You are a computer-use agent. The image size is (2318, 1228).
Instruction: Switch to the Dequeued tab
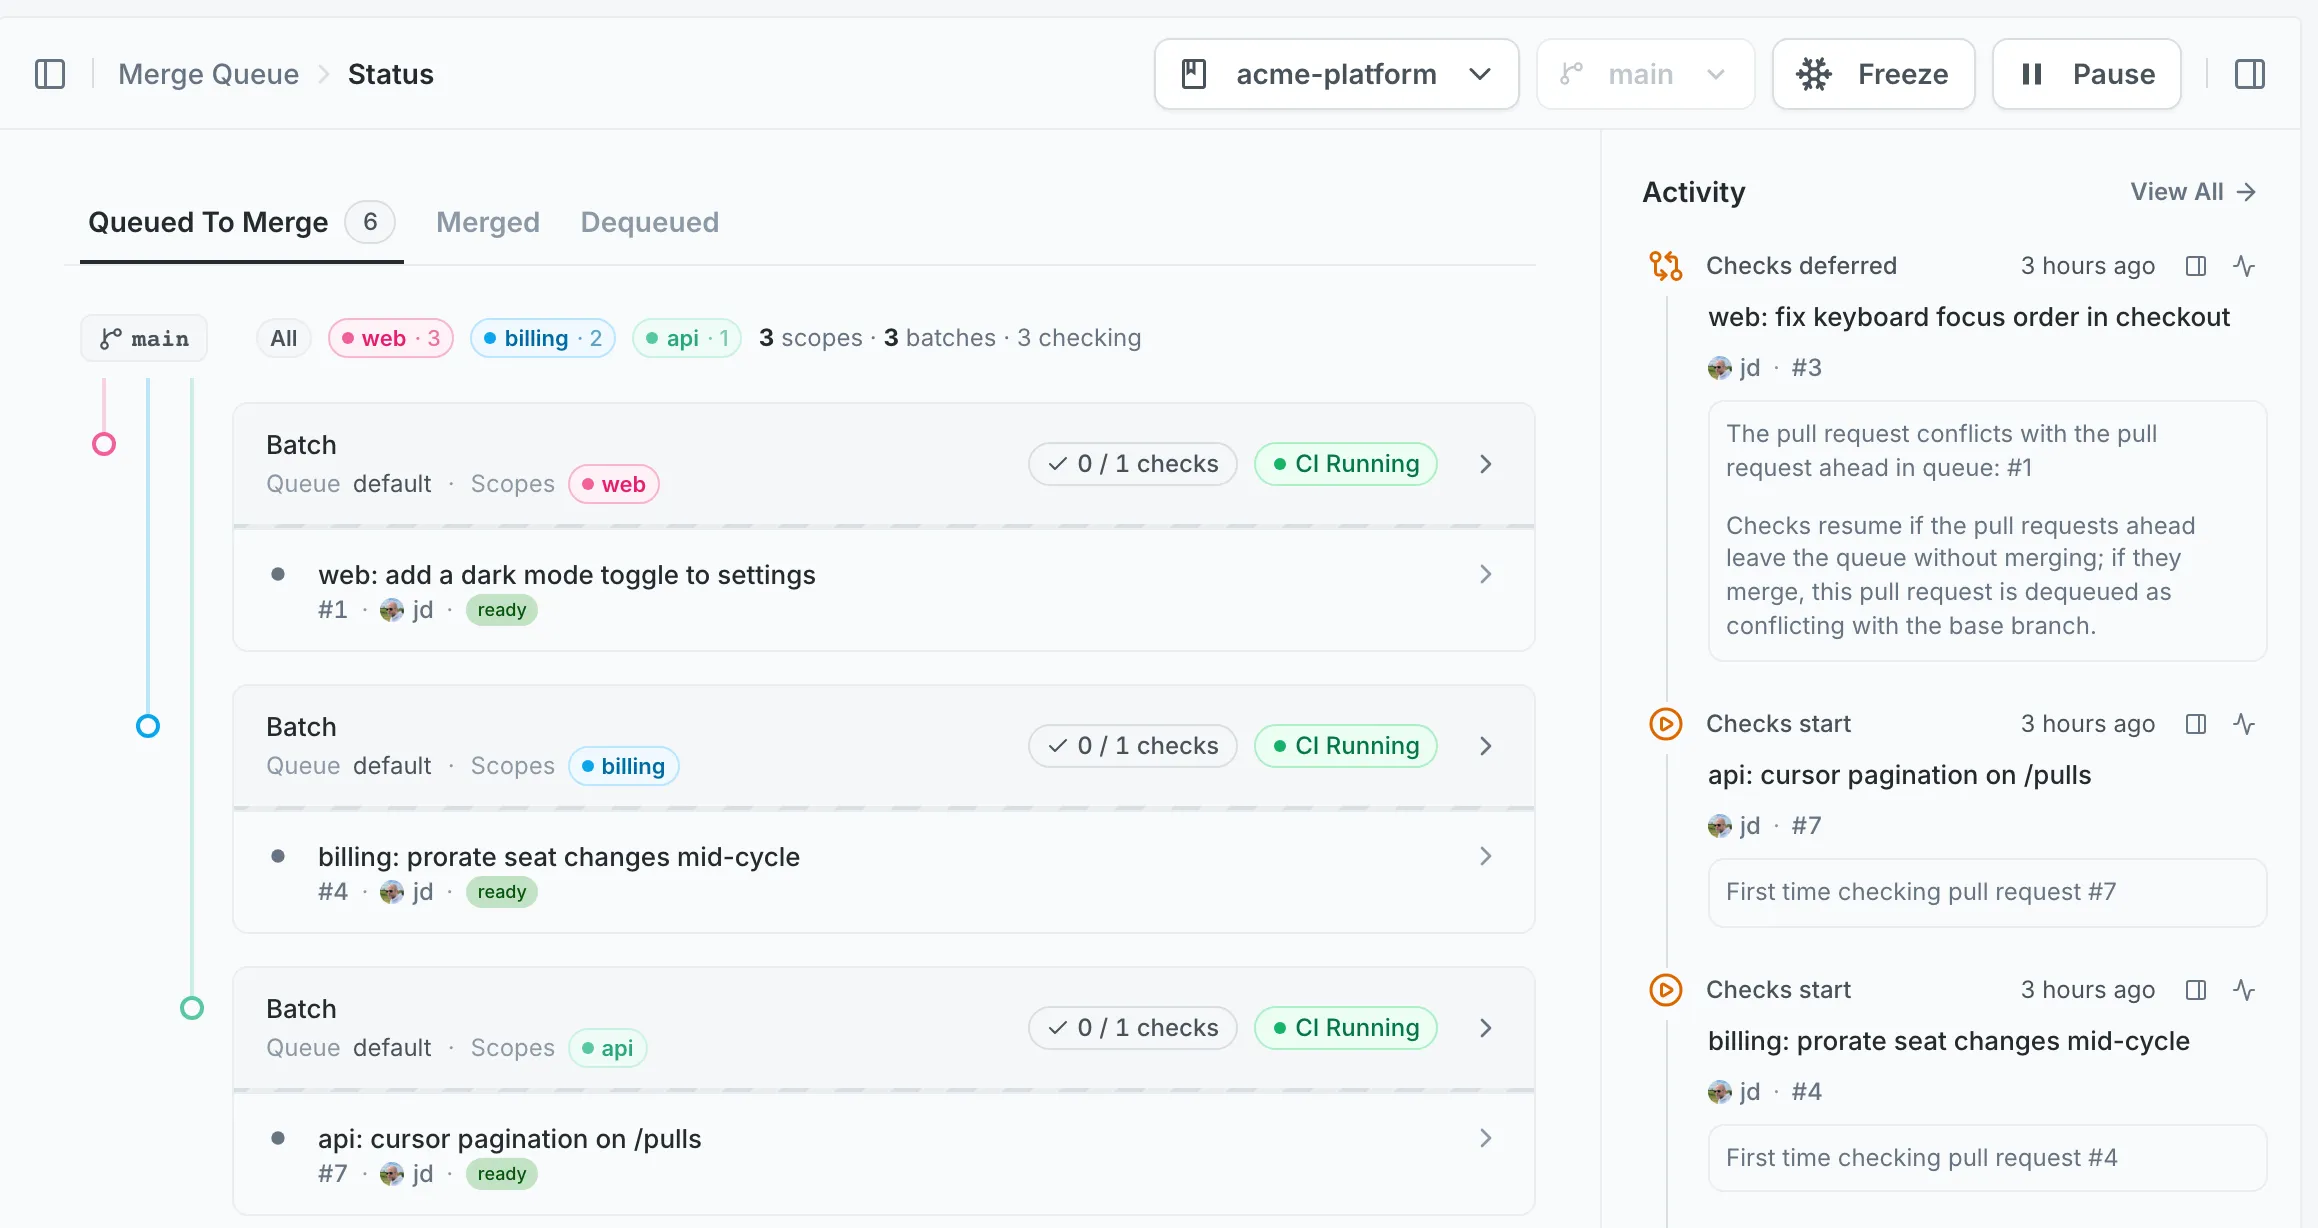[x=650, y=222]
